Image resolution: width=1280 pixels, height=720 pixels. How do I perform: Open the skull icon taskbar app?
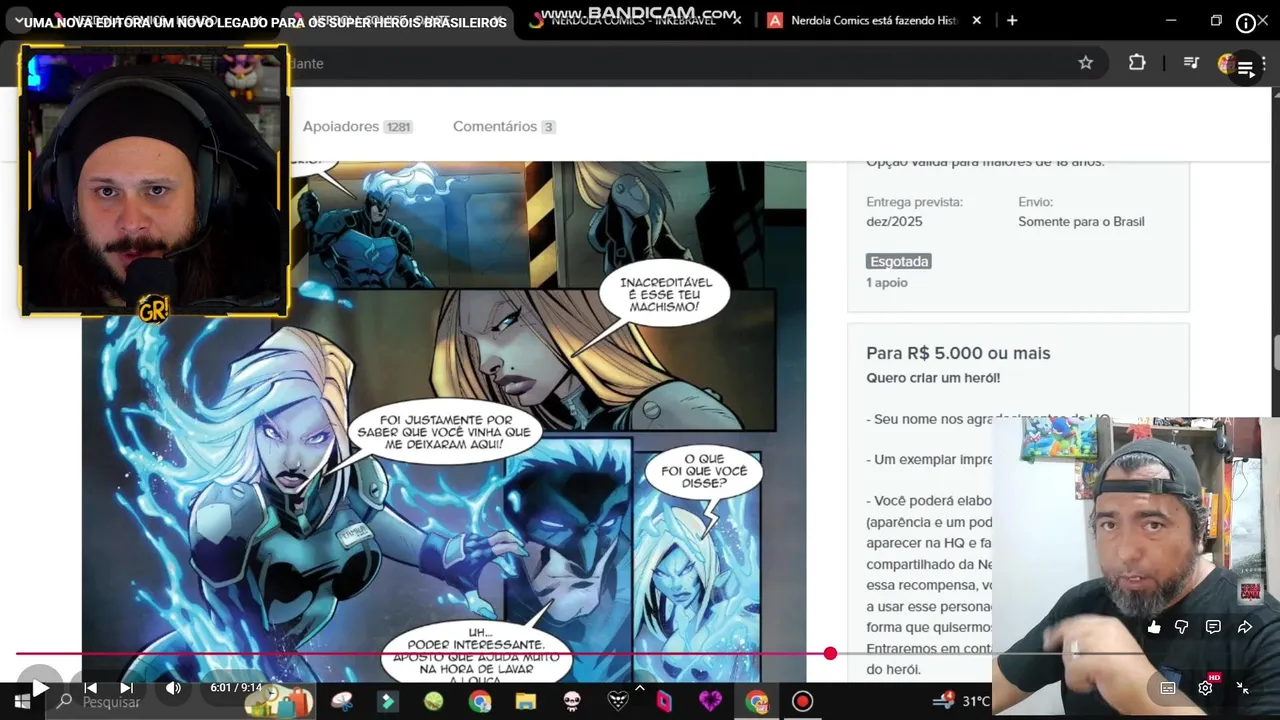pos(572,702)
